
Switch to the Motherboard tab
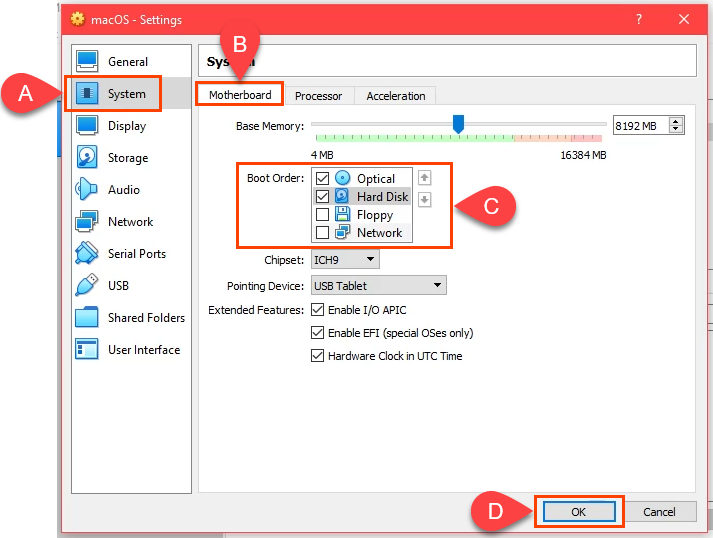240,95
